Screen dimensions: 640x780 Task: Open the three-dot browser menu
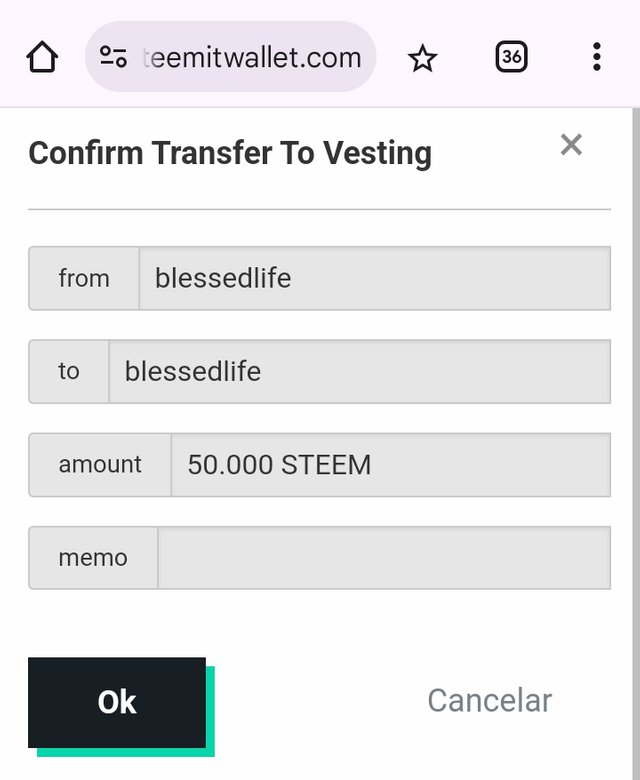coord(596,57)
